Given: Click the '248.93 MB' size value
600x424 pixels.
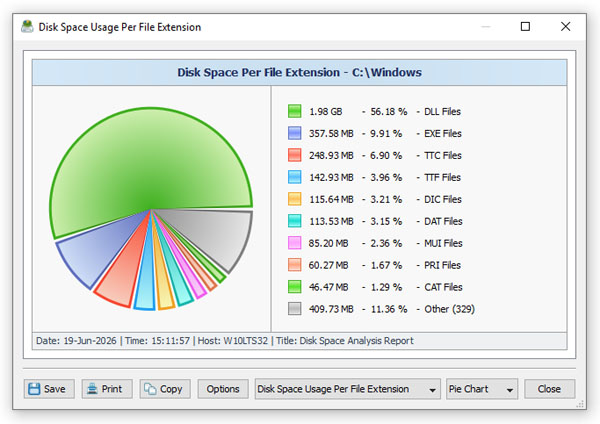Looking at the screenshot, I should coord(331,155).
